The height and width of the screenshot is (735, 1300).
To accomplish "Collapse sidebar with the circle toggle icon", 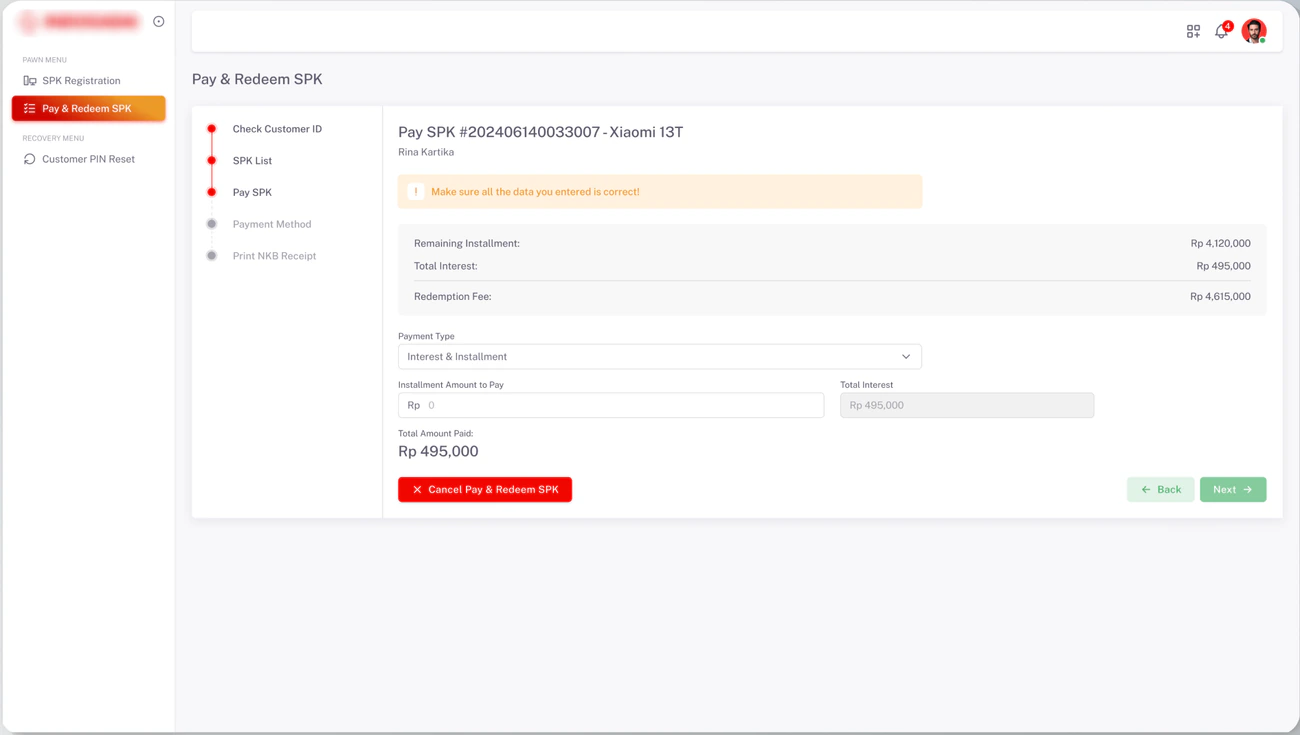I will [x=159, y=21].
